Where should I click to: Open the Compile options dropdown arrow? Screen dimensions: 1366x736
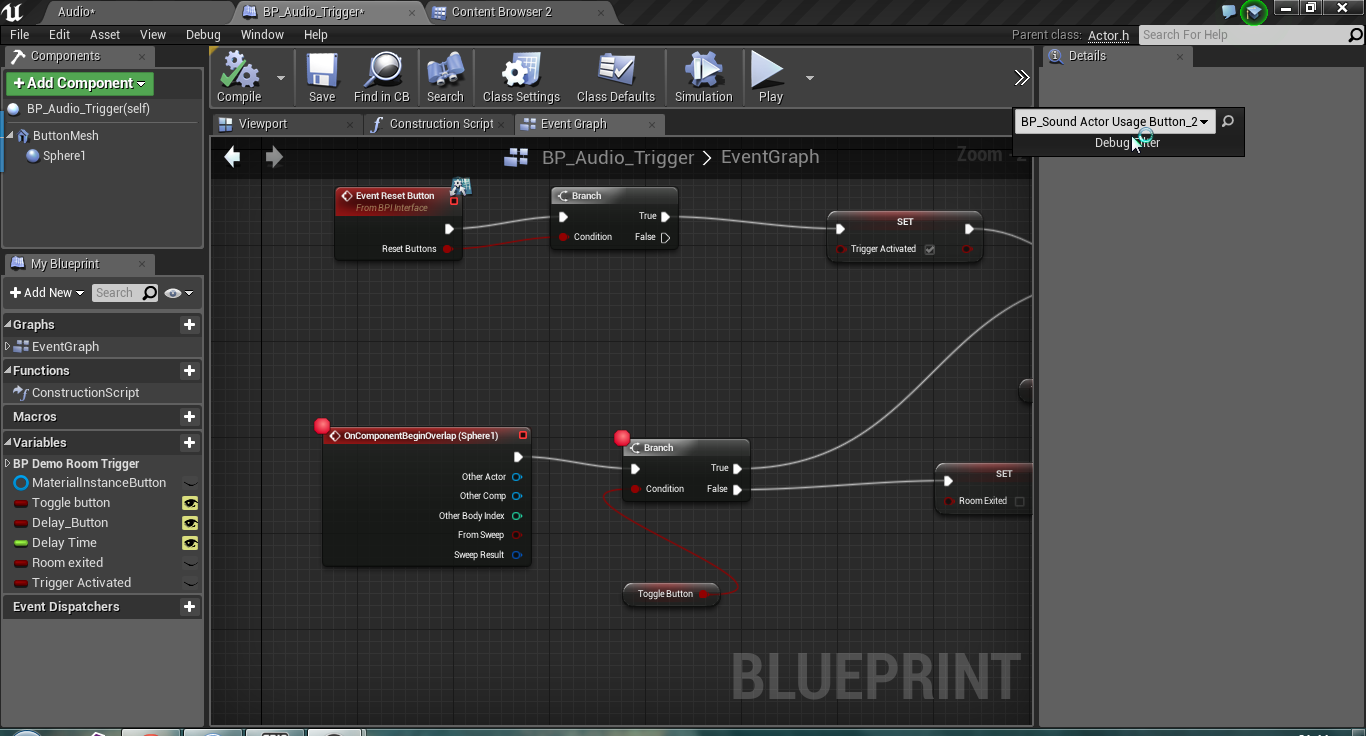pos(281,78)
